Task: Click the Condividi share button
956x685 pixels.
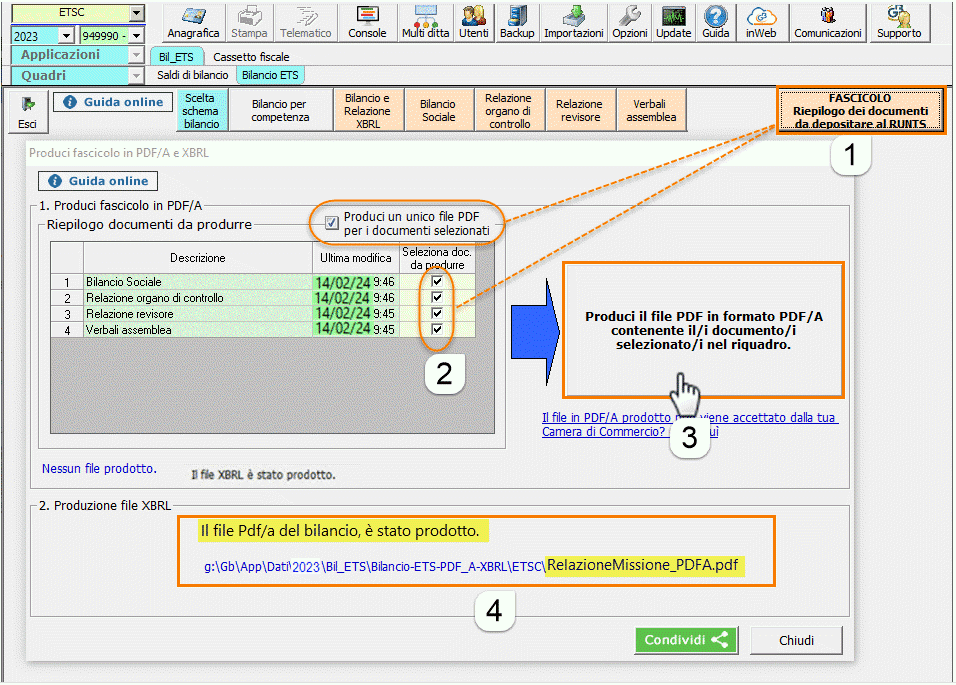Action: pyautogui.click(x=686, y=640)
